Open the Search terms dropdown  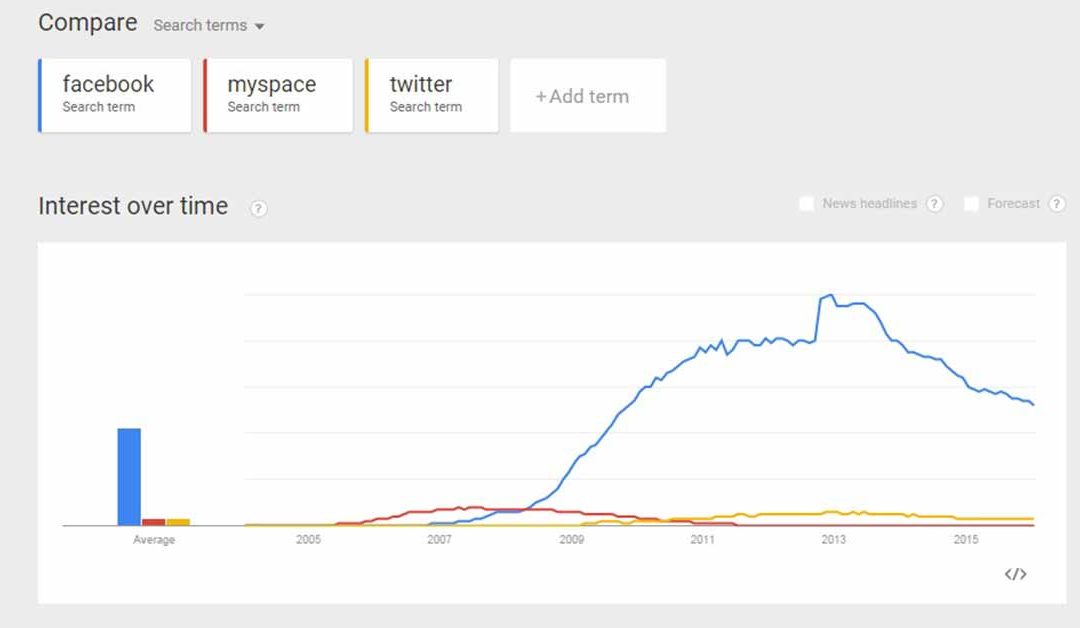point(209,25)
